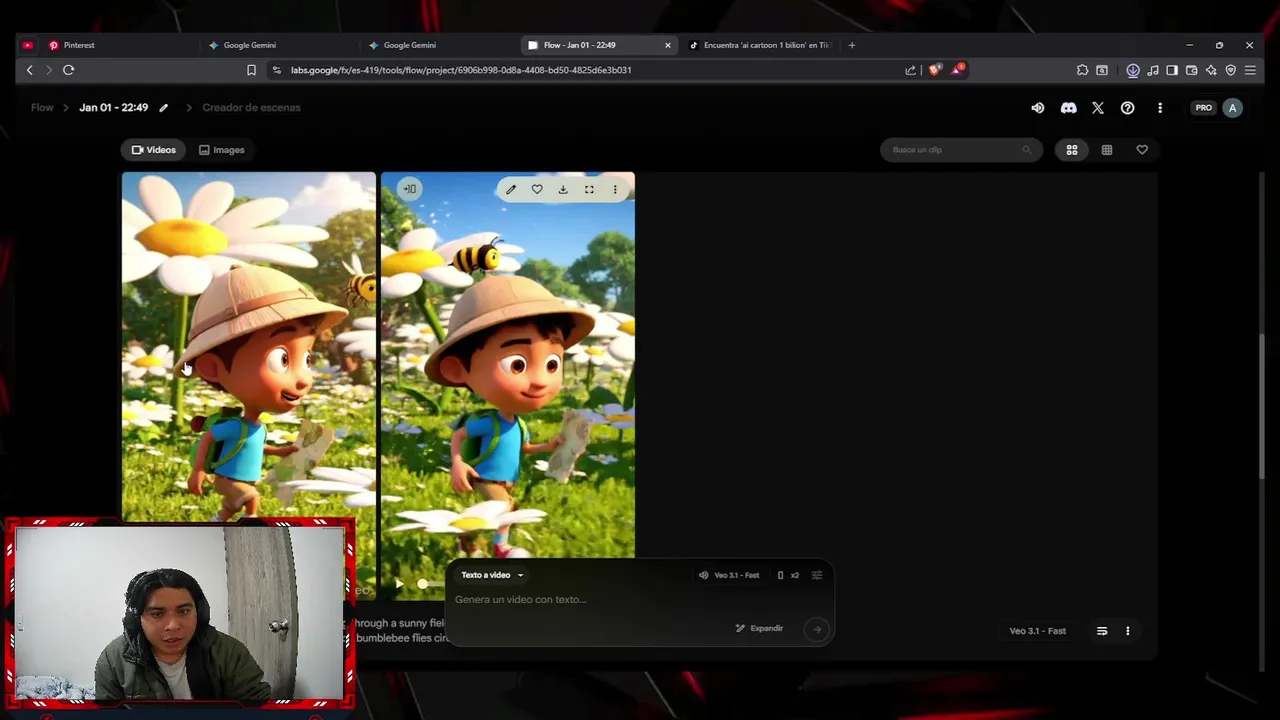Open Leo AI sparkle icon

click(x=1211, y=70)
